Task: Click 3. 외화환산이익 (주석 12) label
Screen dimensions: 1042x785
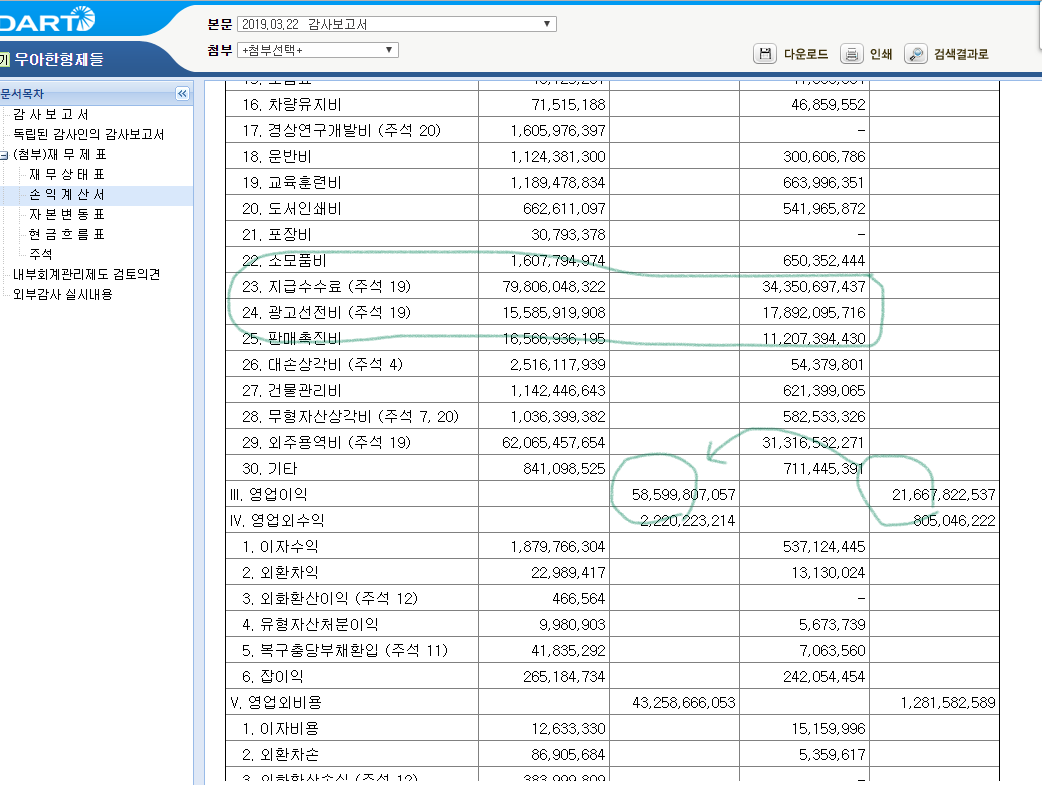Action: tap(330, 598)
